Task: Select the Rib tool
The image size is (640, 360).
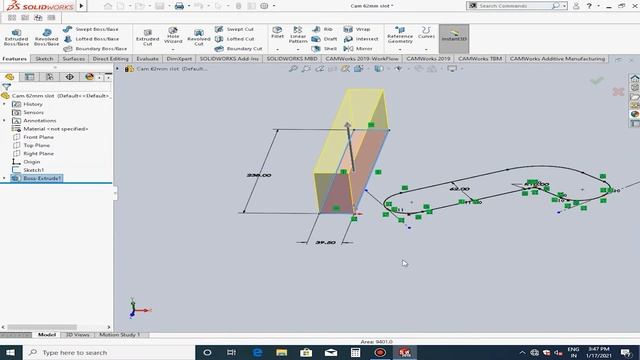Action: click(x=322, y=29)
